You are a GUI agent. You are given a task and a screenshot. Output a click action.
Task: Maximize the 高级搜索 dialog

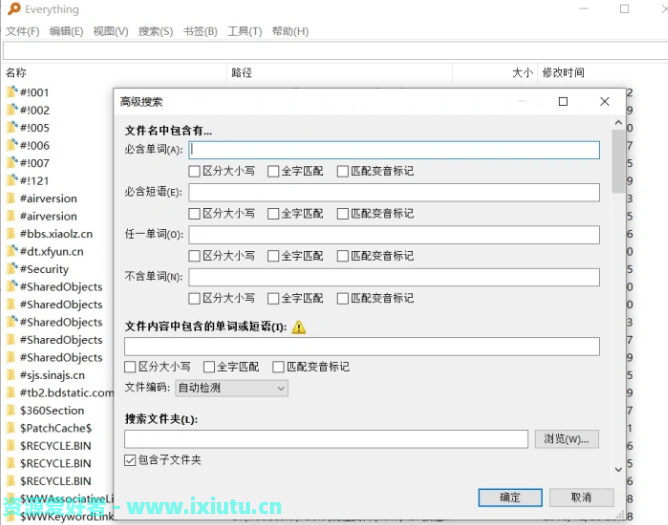coord(563,101)
